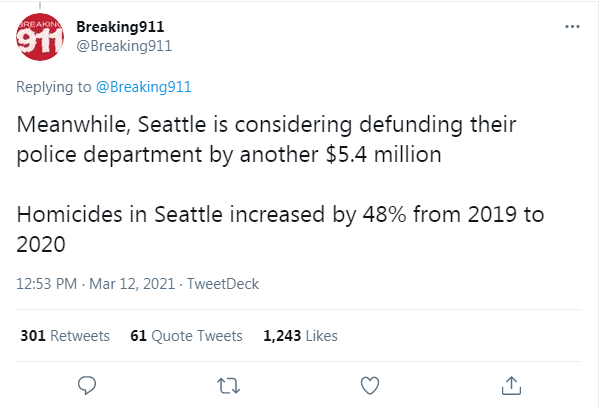The image size is (601, 408).
Task: Show the 1,243 Likes list
Action: coord(300,336)
